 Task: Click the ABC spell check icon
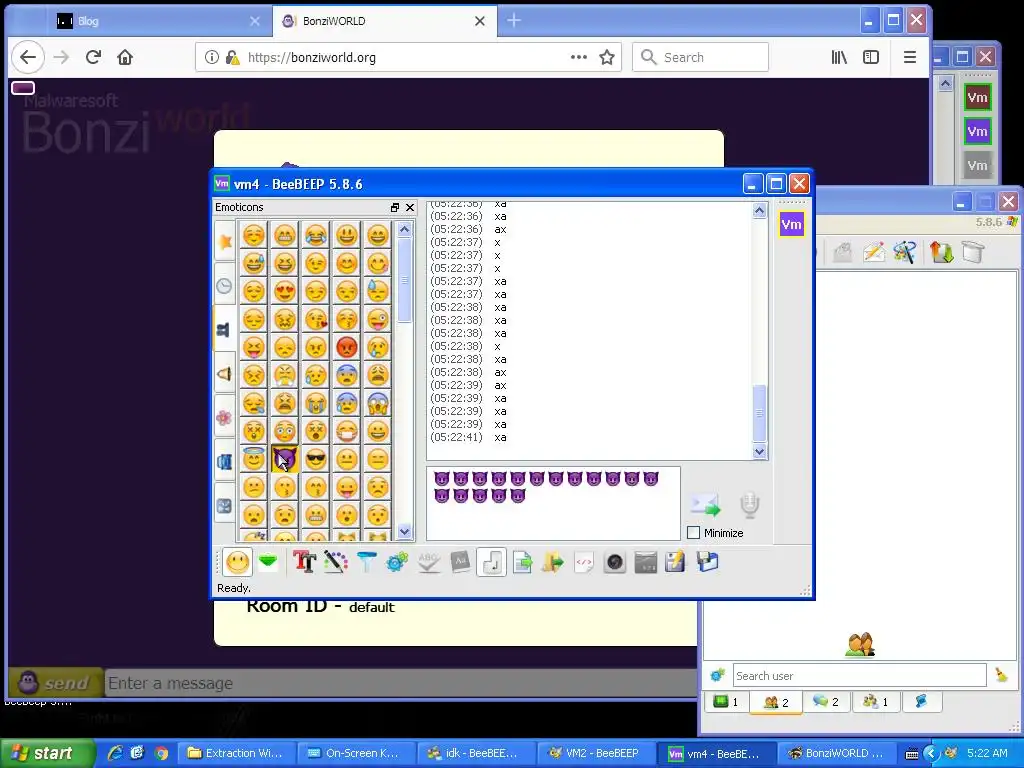tap(428, 562)
